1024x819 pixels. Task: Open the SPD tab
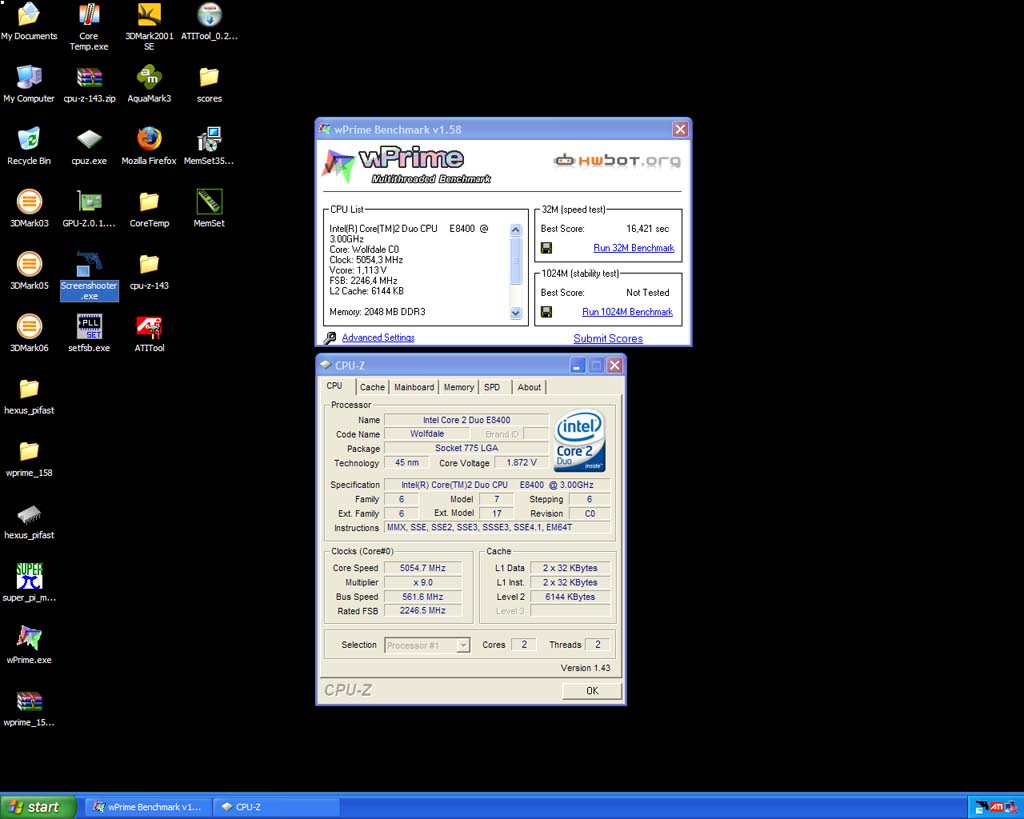[492, 387]
